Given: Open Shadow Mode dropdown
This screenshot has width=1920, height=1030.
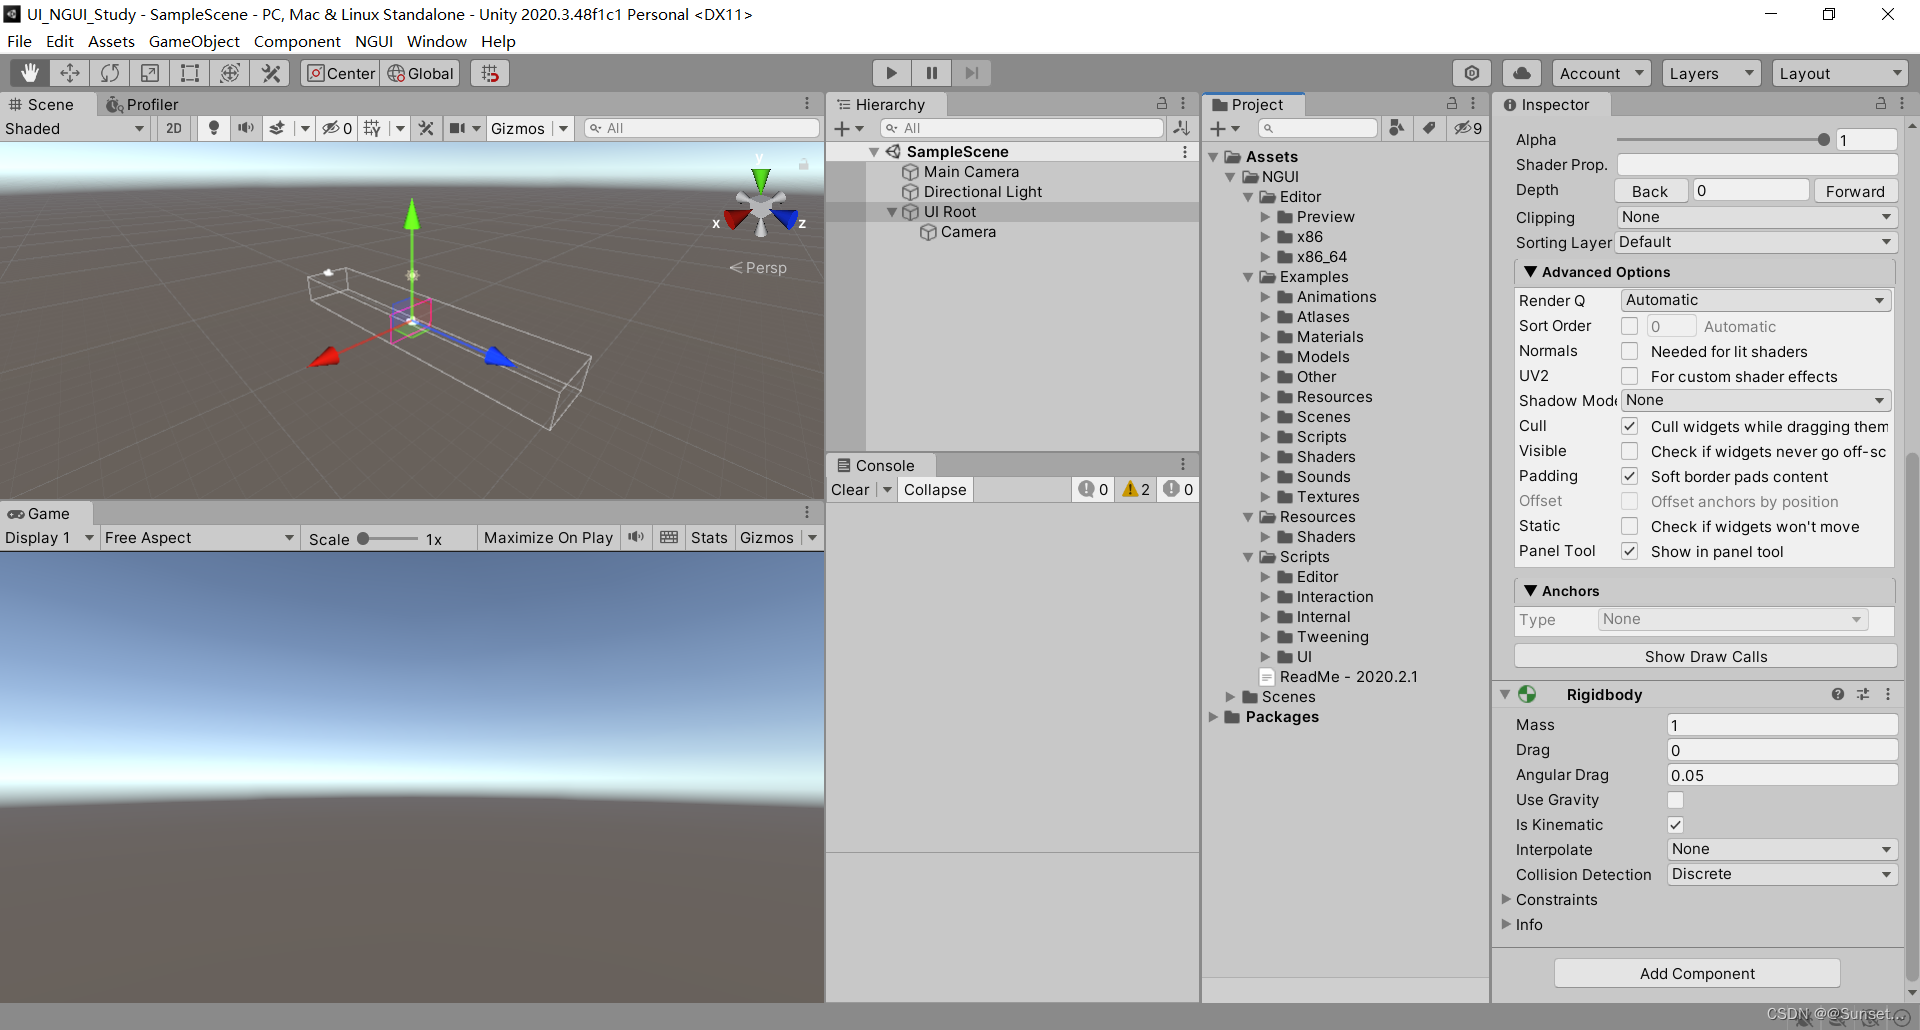Looking at the screenshot, I should click(x=1756, y=400).
